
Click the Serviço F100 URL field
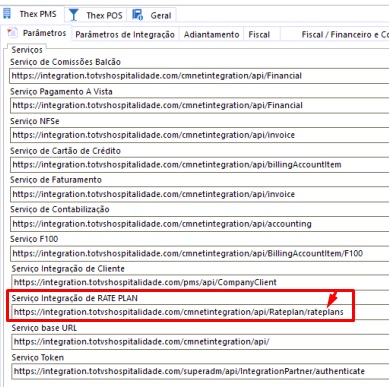pos(199,253)
